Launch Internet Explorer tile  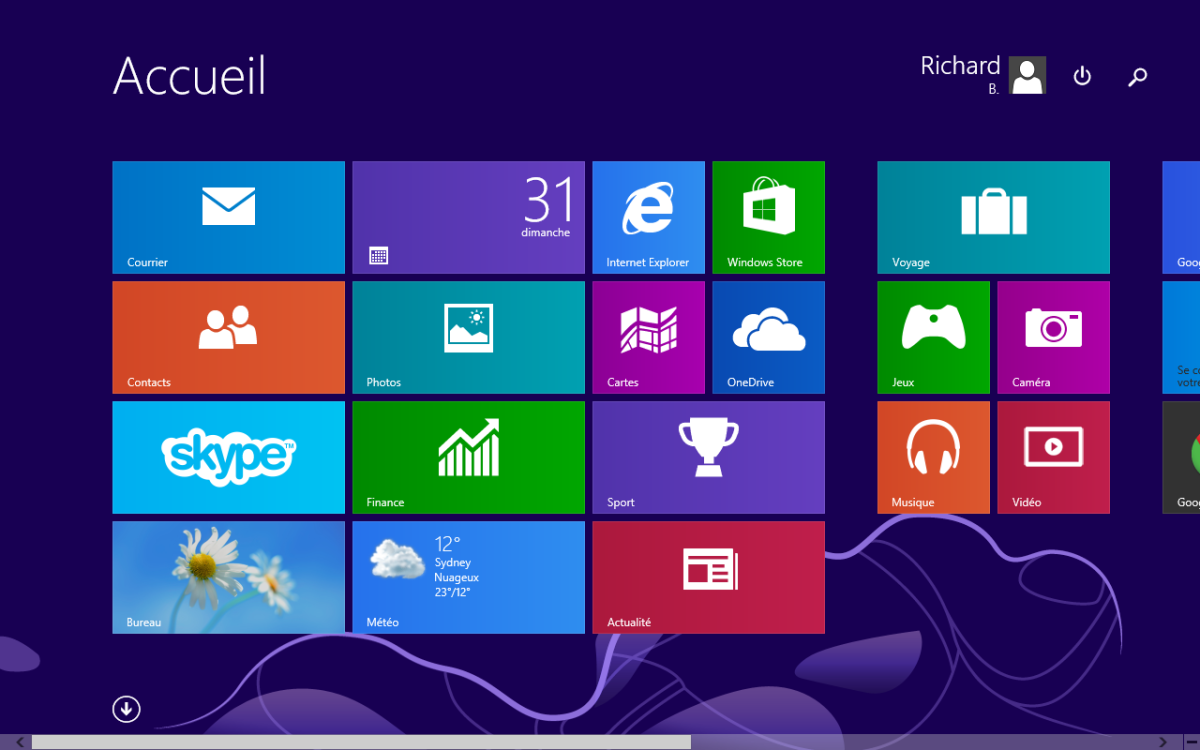(648, 217)
